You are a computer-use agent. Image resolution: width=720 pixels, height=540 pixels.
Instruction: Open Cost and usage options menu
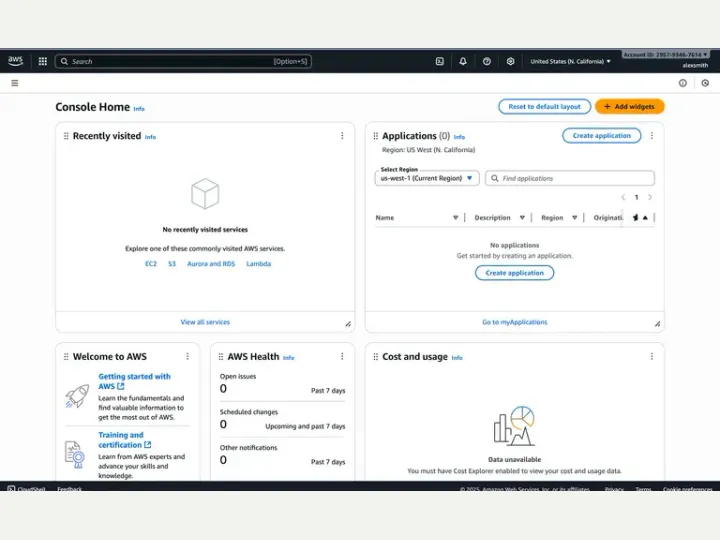(652, 356)
